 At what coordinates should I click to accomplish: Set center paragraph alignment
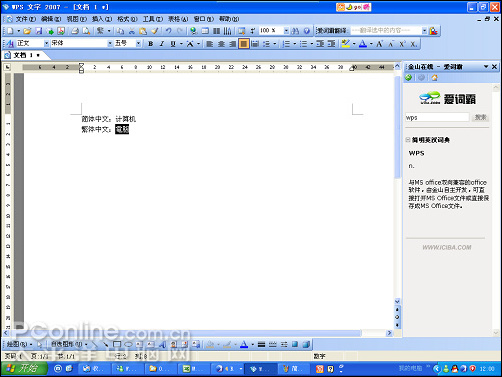(x=221, y=44)
